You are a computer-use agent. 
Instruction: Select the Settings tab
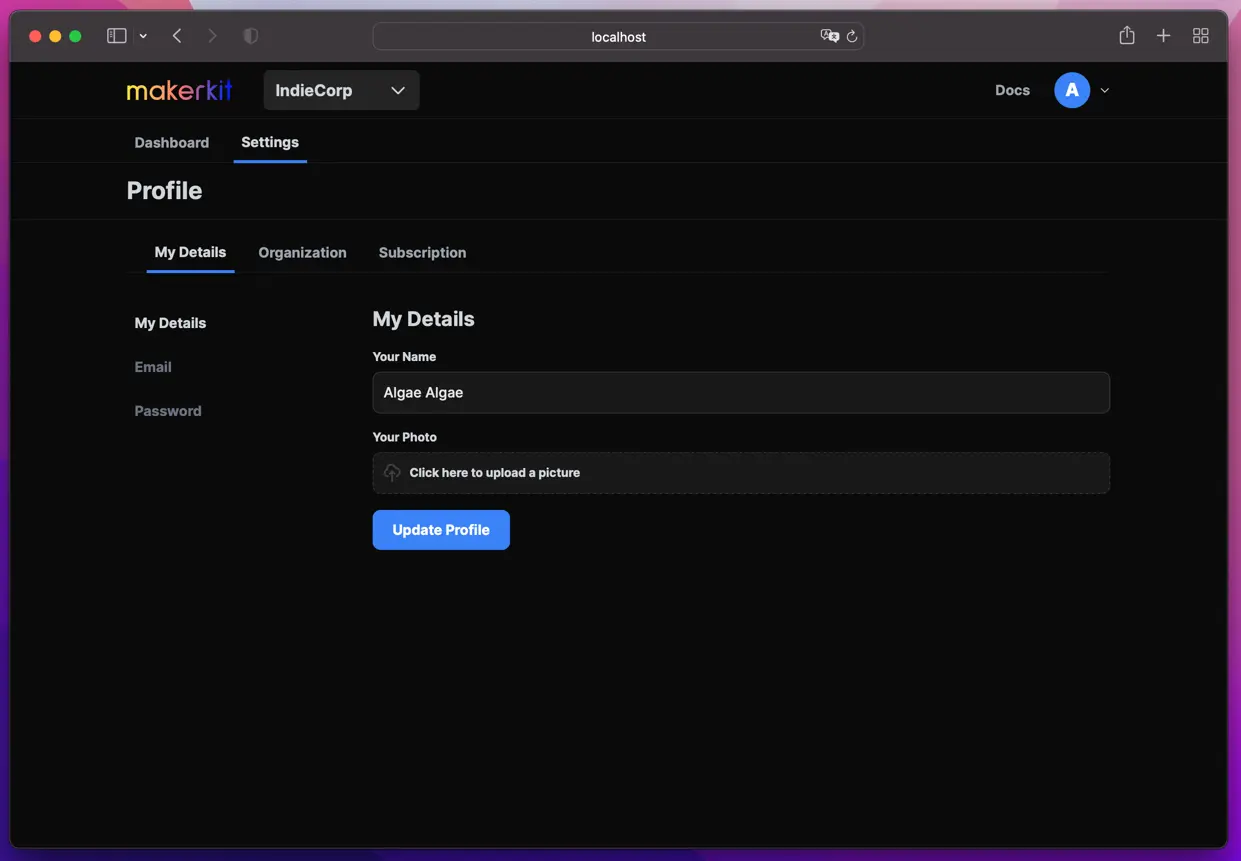(x=270, y=142)
